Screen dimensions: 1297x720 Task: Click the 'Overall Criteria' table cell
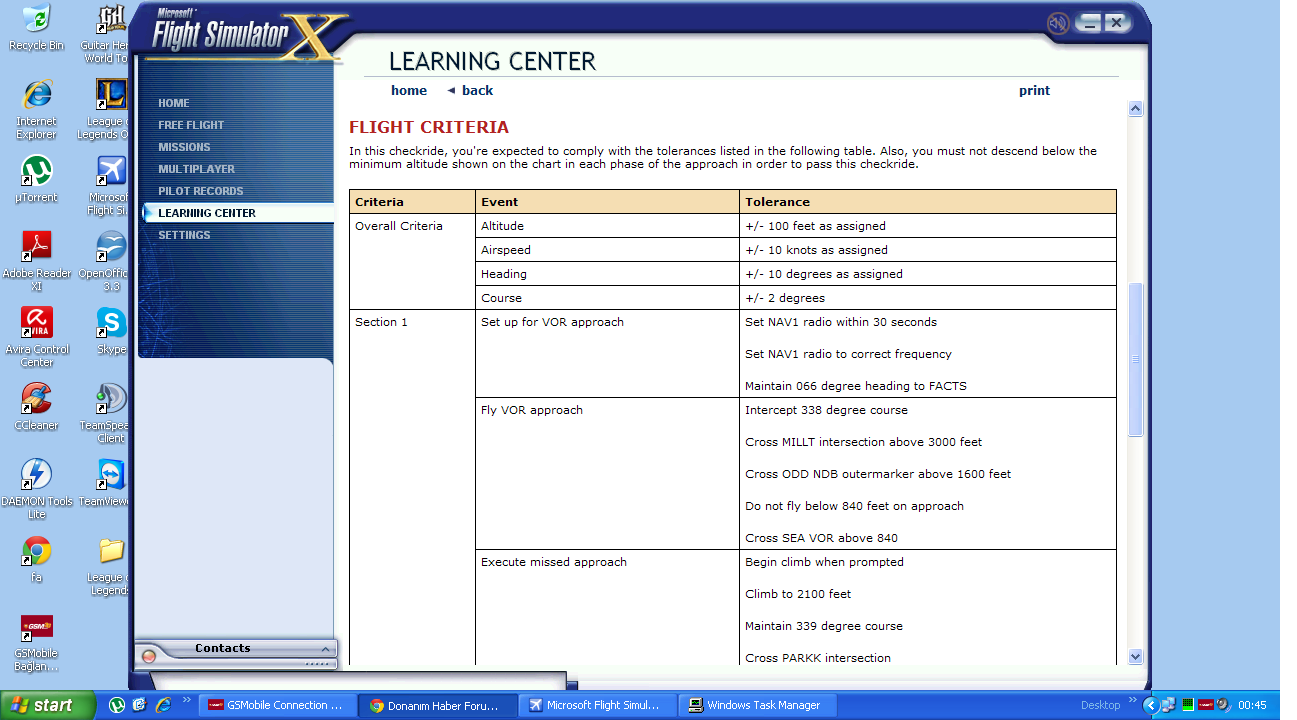tap(412, 261)
